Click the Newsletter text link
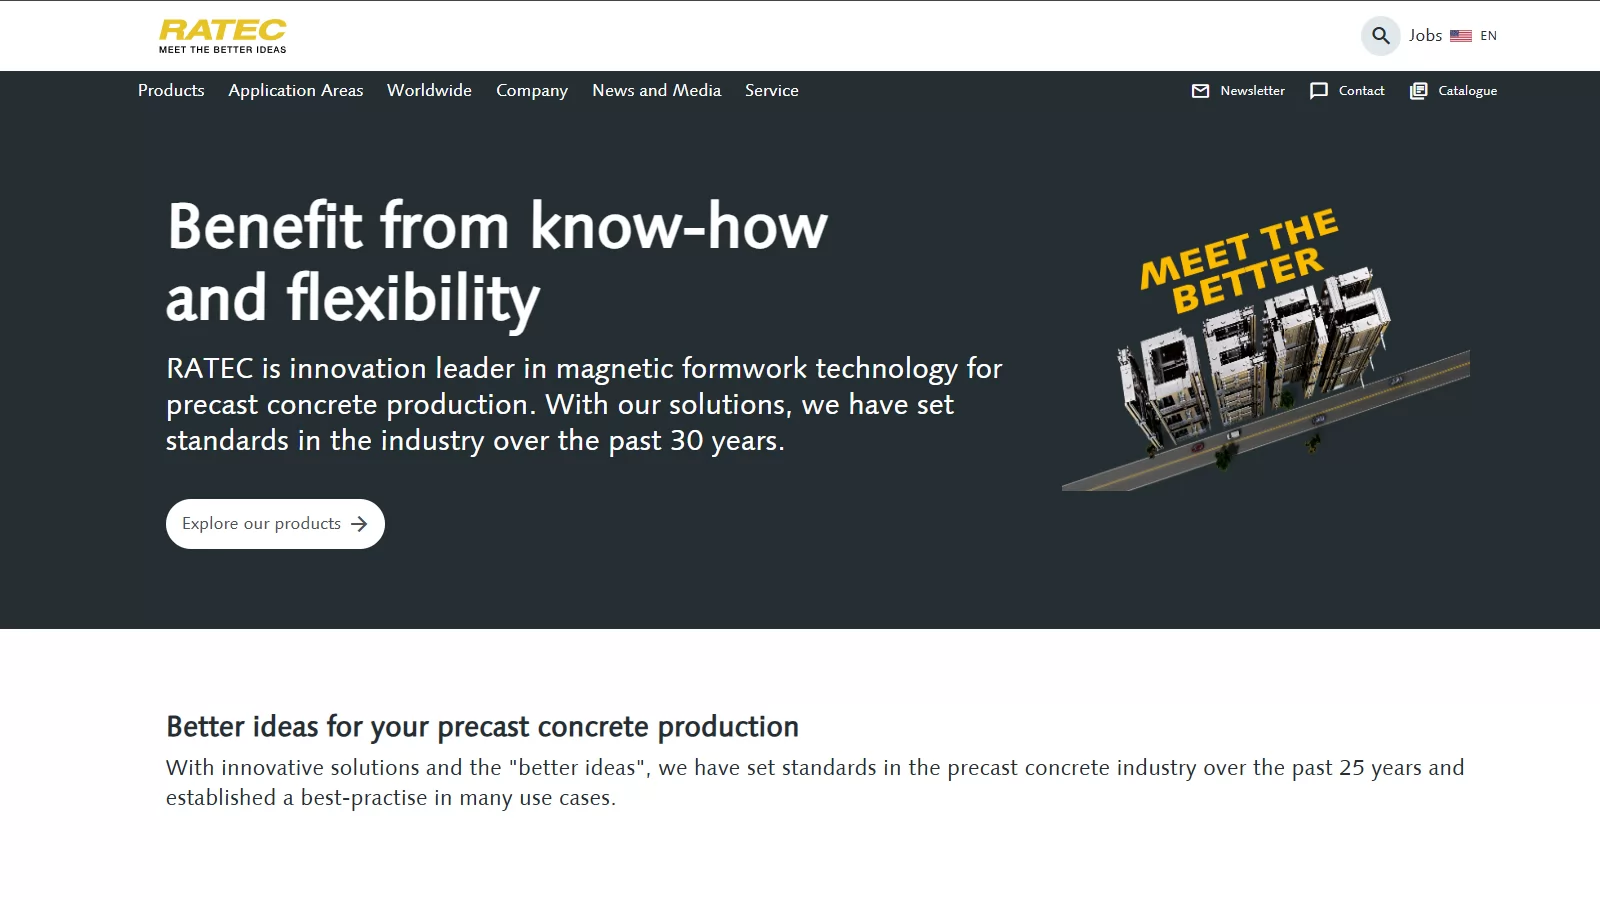The height and width of the screenshot is (900, 1600). [x=1252, y=91]
